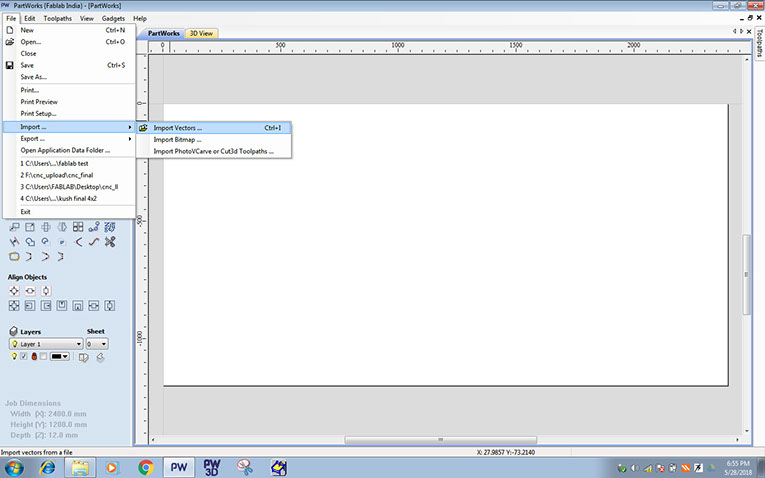Click the Windows Start orb
The height and width of the screenshot is (478, 765).
pos(14,467)
